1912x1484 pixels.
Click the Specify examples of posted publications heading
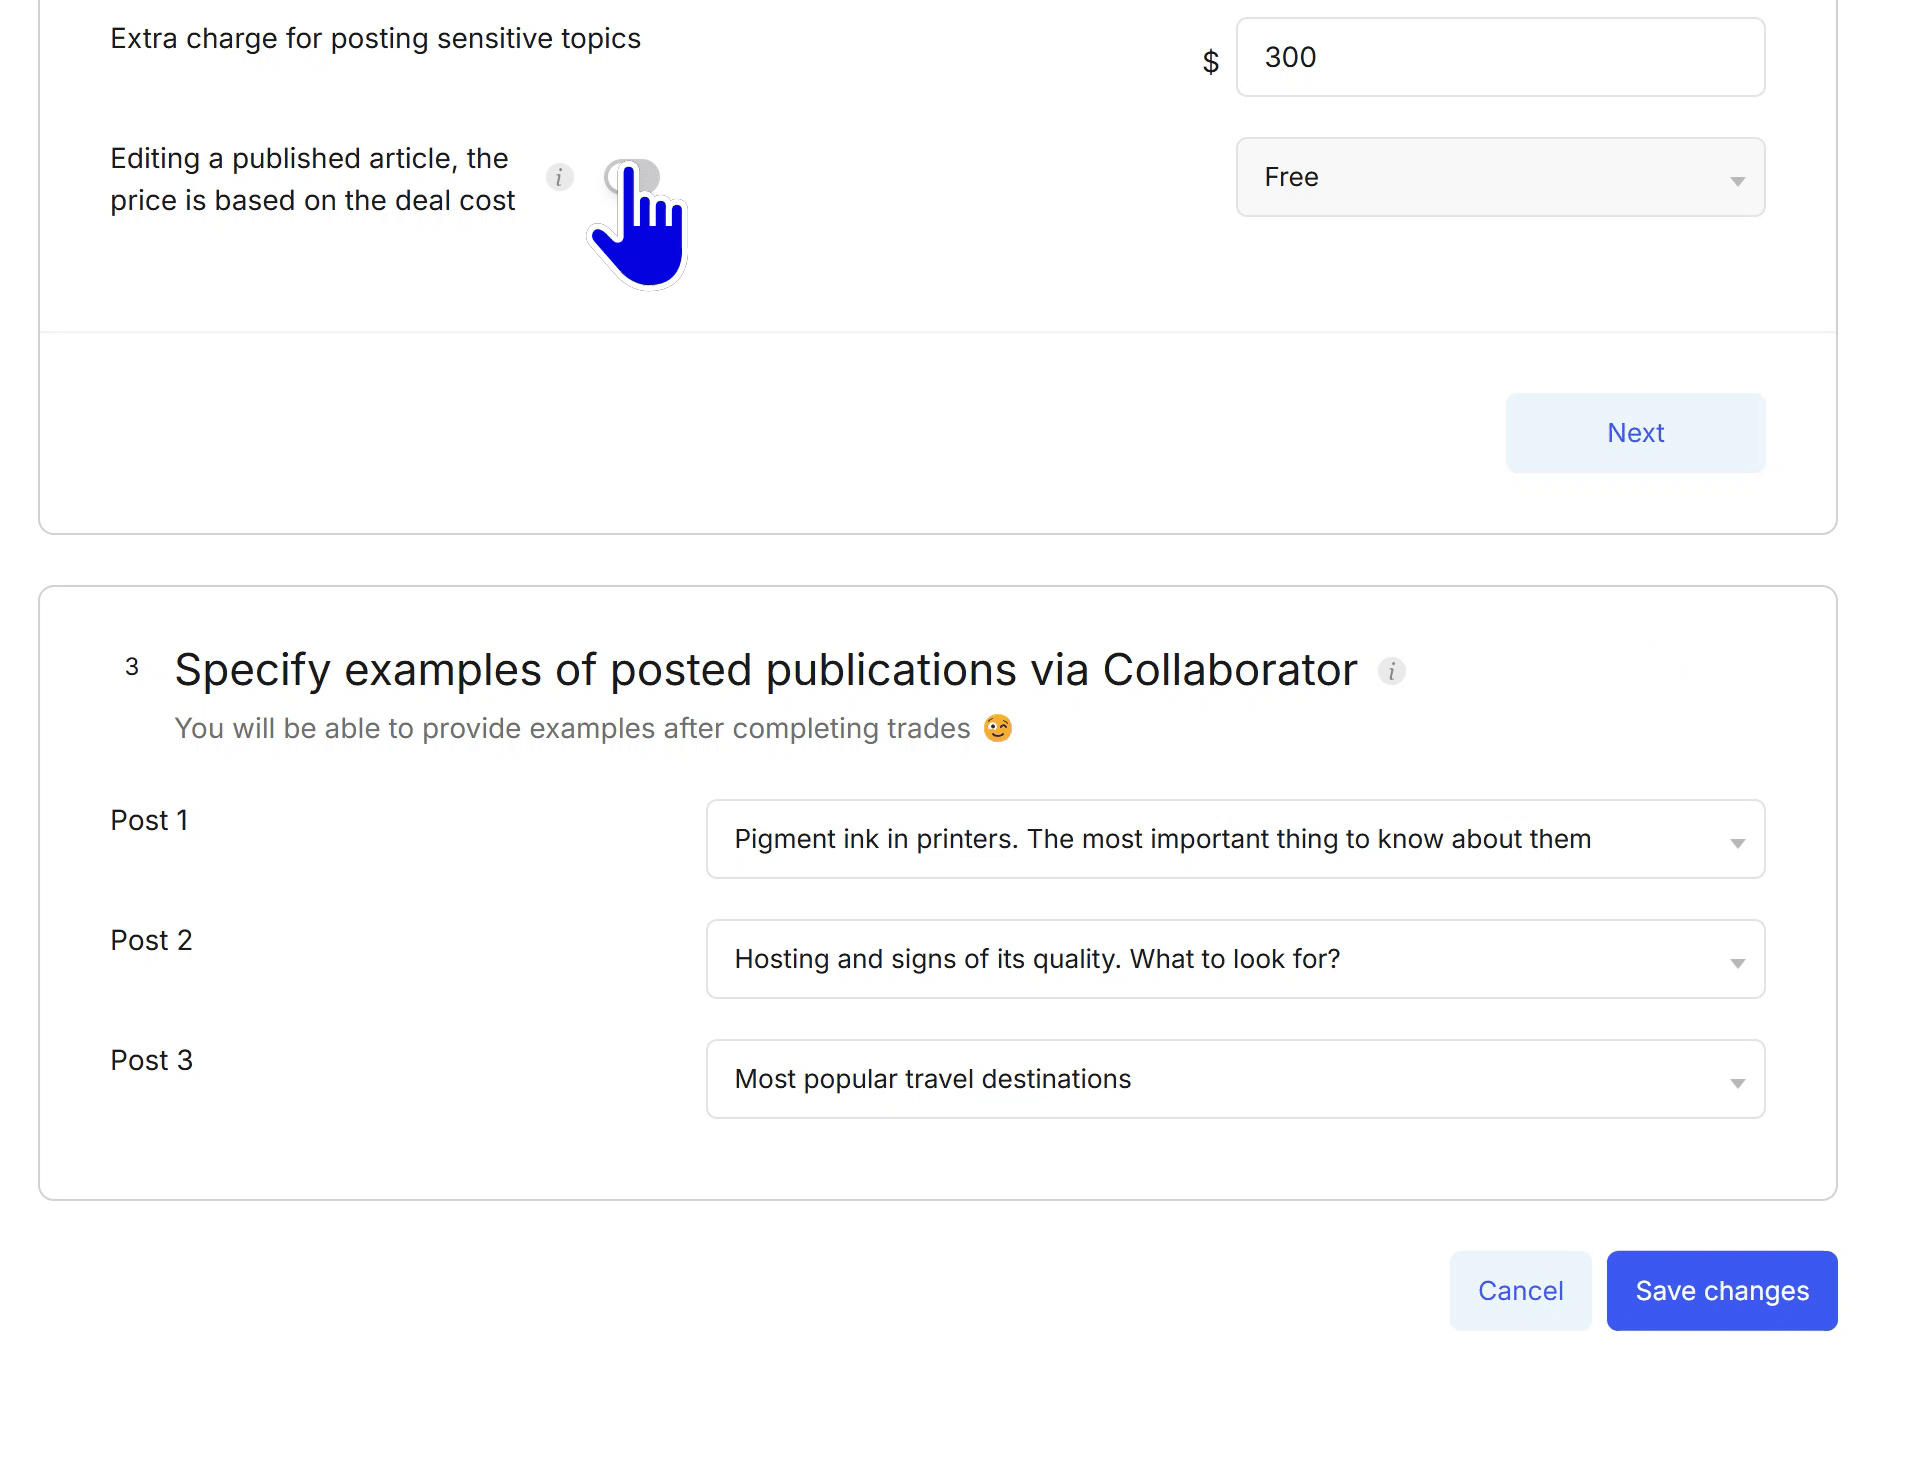765,670
